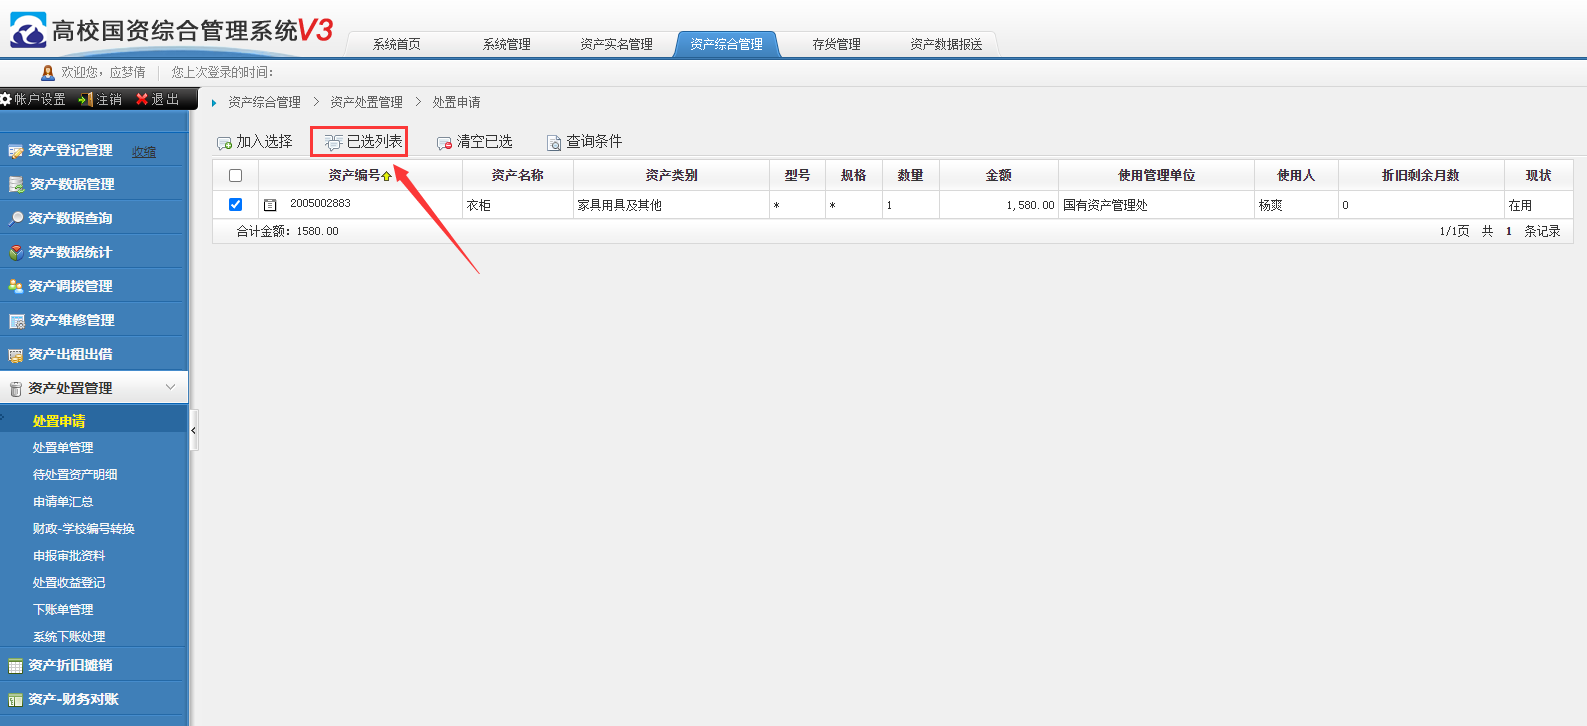The width and height of the screenshot is (1587, 726).
Task: Uncheck the row checkbox for 衣柜 asset
Action: point(236,205)
